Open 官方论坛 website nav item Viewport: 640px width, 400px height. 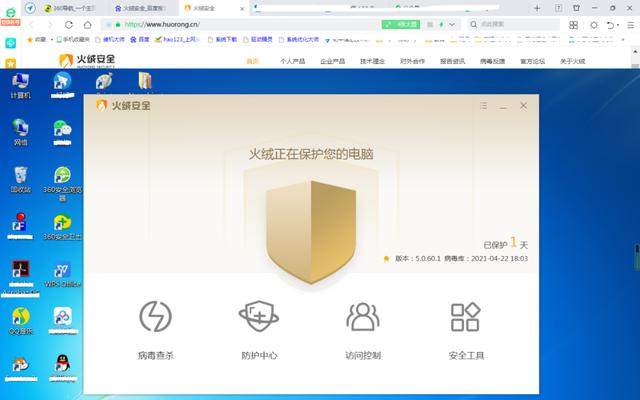[532, 61]
